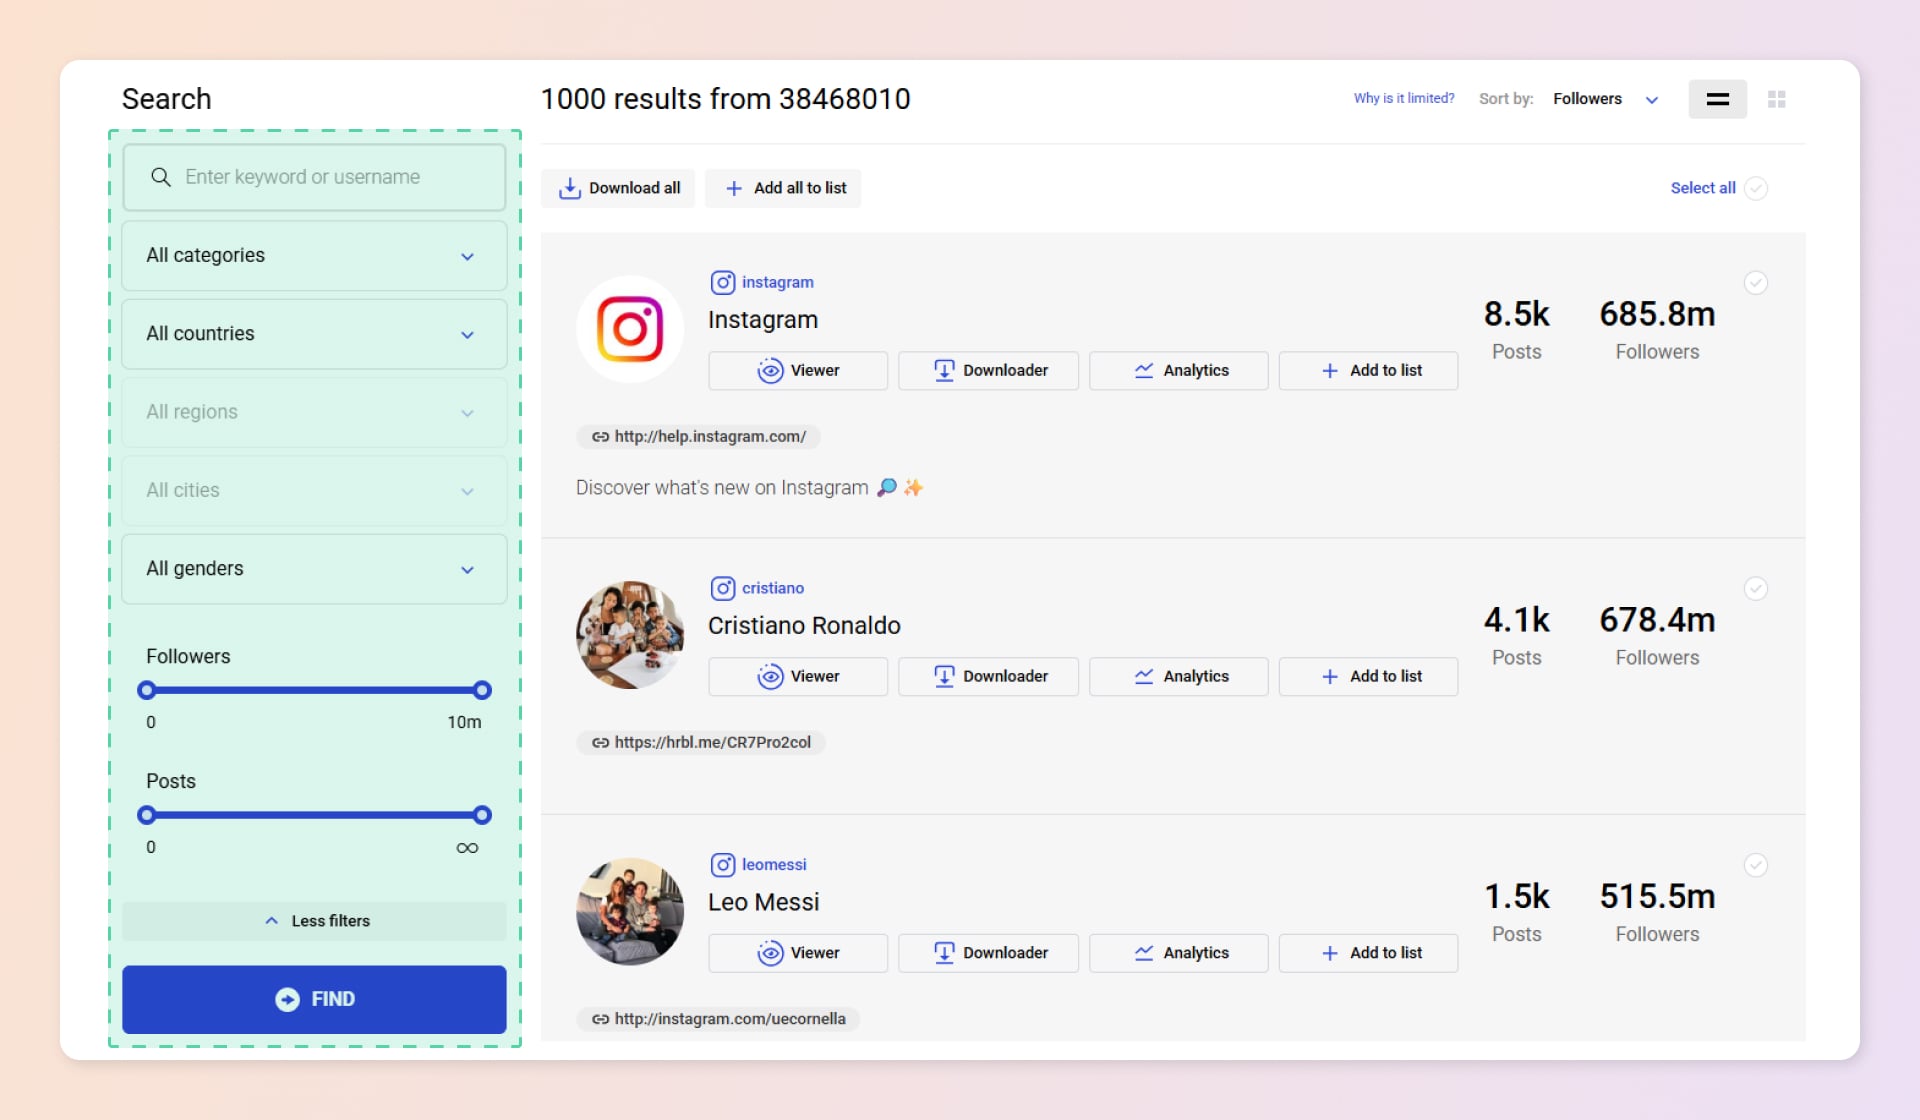Click the plus icon in Instagram's Add to list

(1330, 371)
